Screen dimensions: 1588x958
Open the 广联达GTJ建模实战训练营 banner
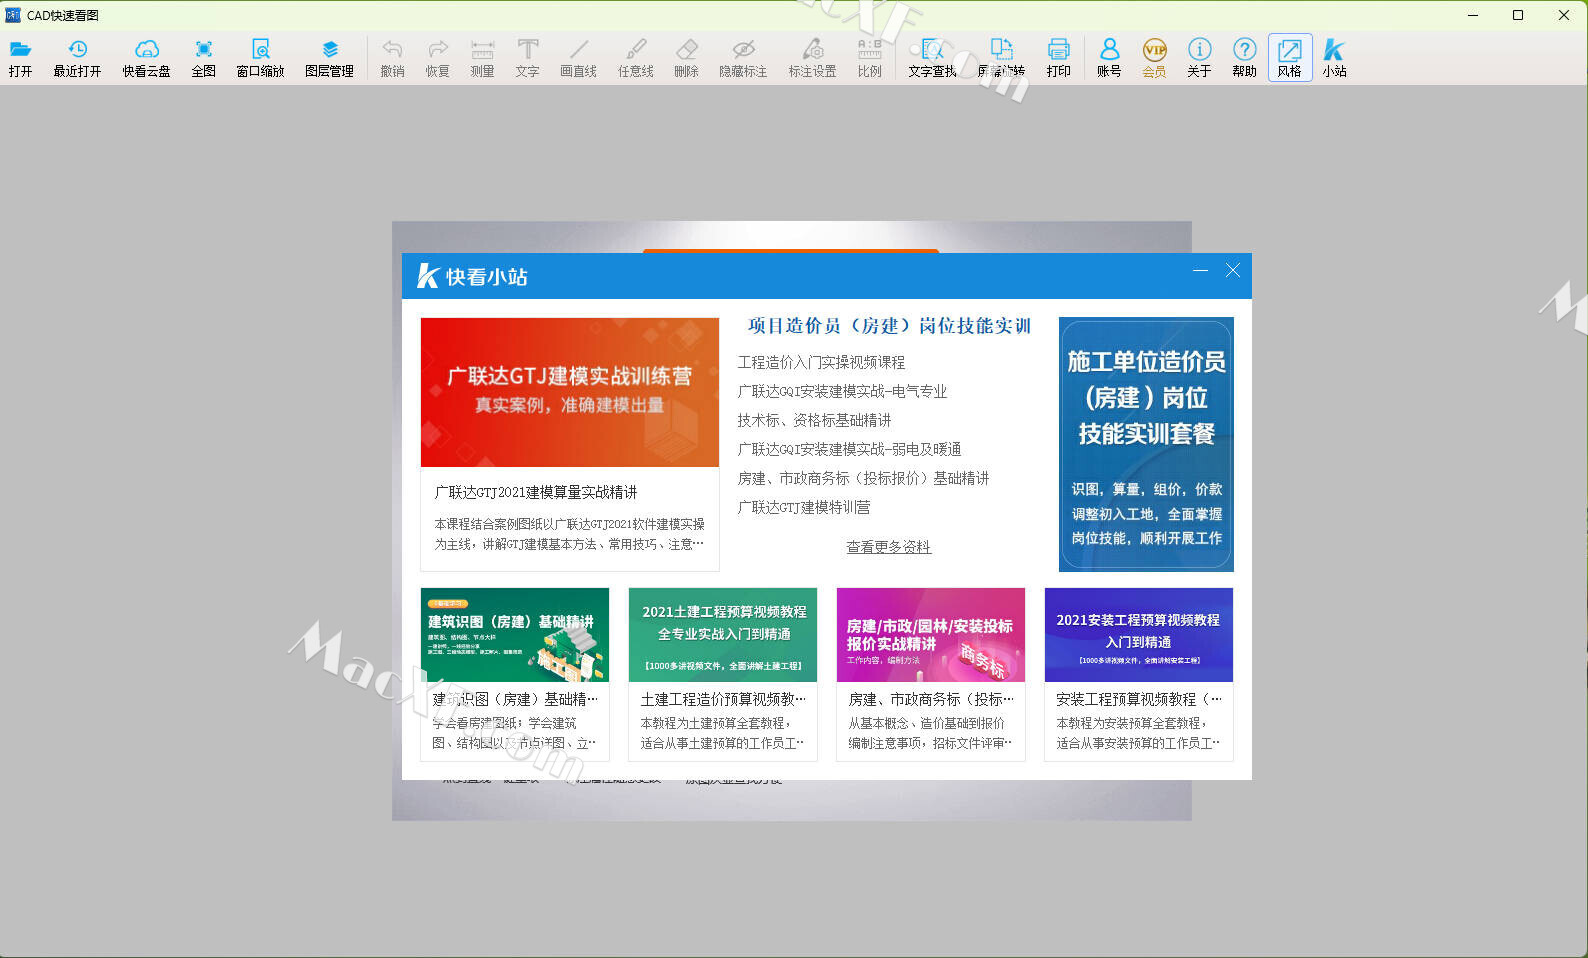point(570,392)
